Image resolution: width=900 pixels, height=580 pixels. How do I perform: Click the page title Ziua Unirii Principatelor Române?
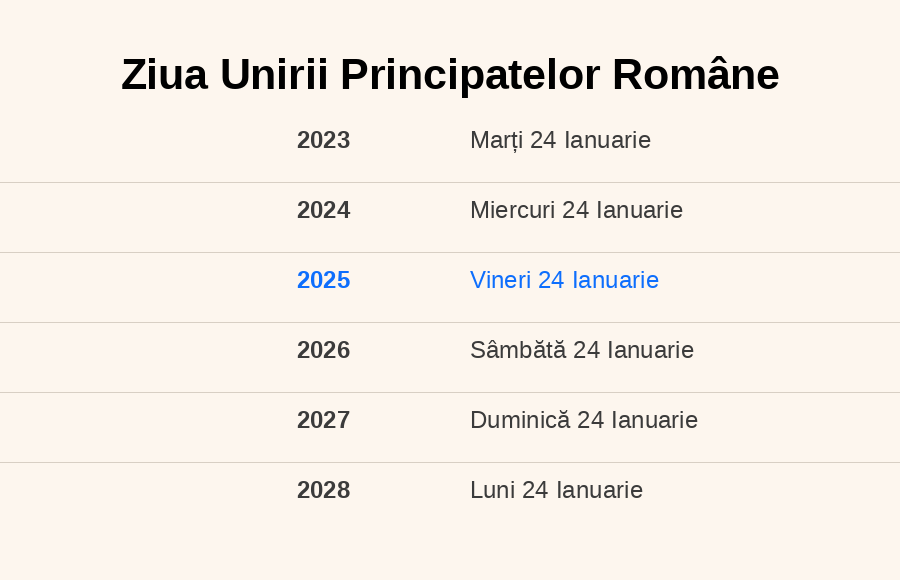(x=450, y=75)
